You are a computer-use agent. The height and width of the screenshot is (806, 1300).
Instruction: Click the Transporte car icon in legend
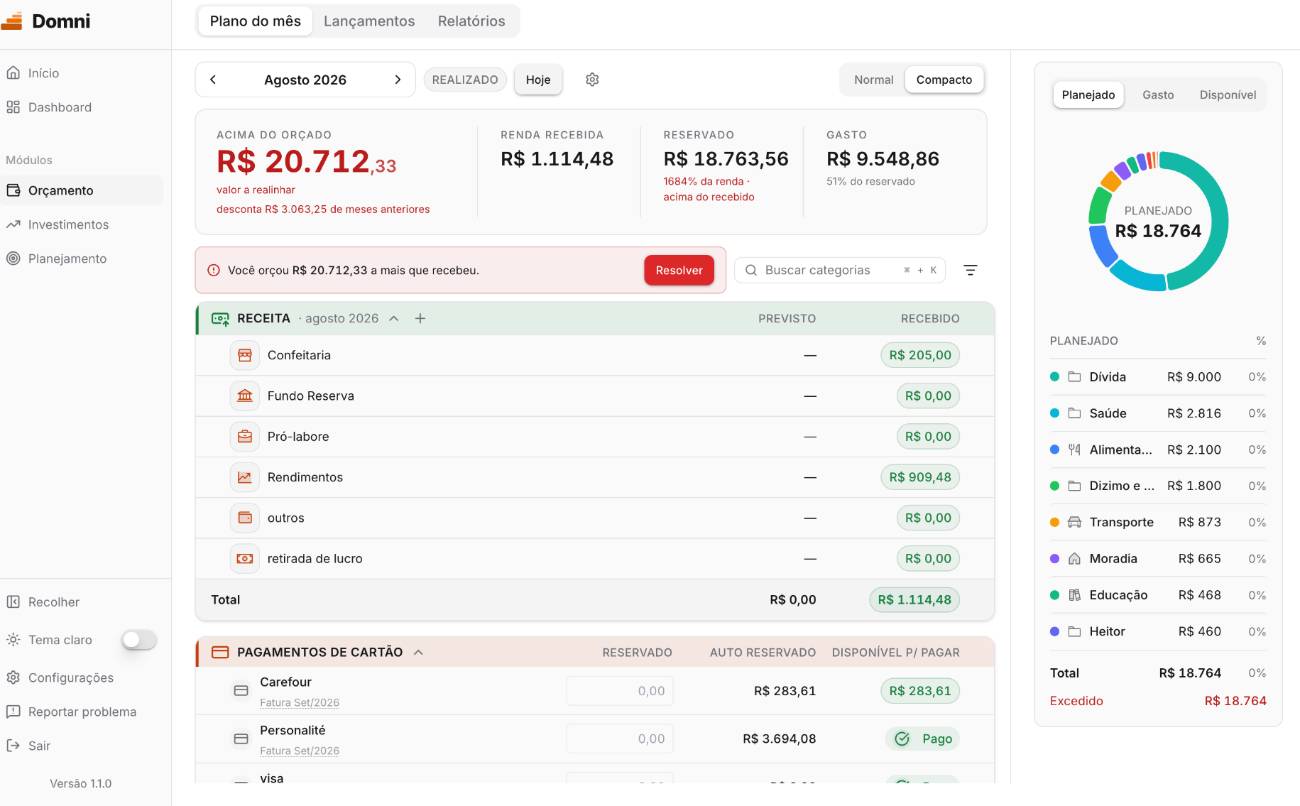coord(1075,522)
